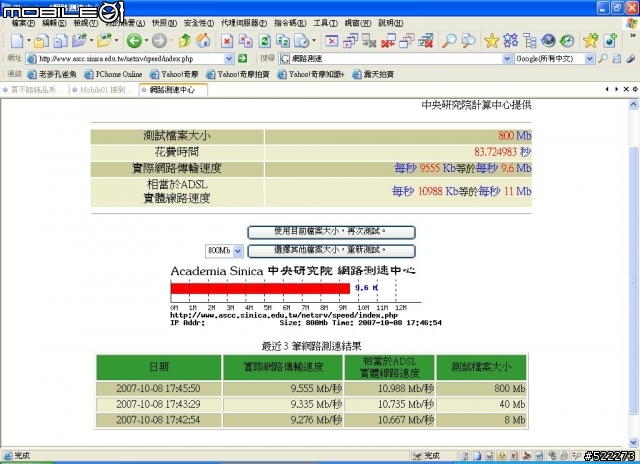Click the new blank page icon

17,41
